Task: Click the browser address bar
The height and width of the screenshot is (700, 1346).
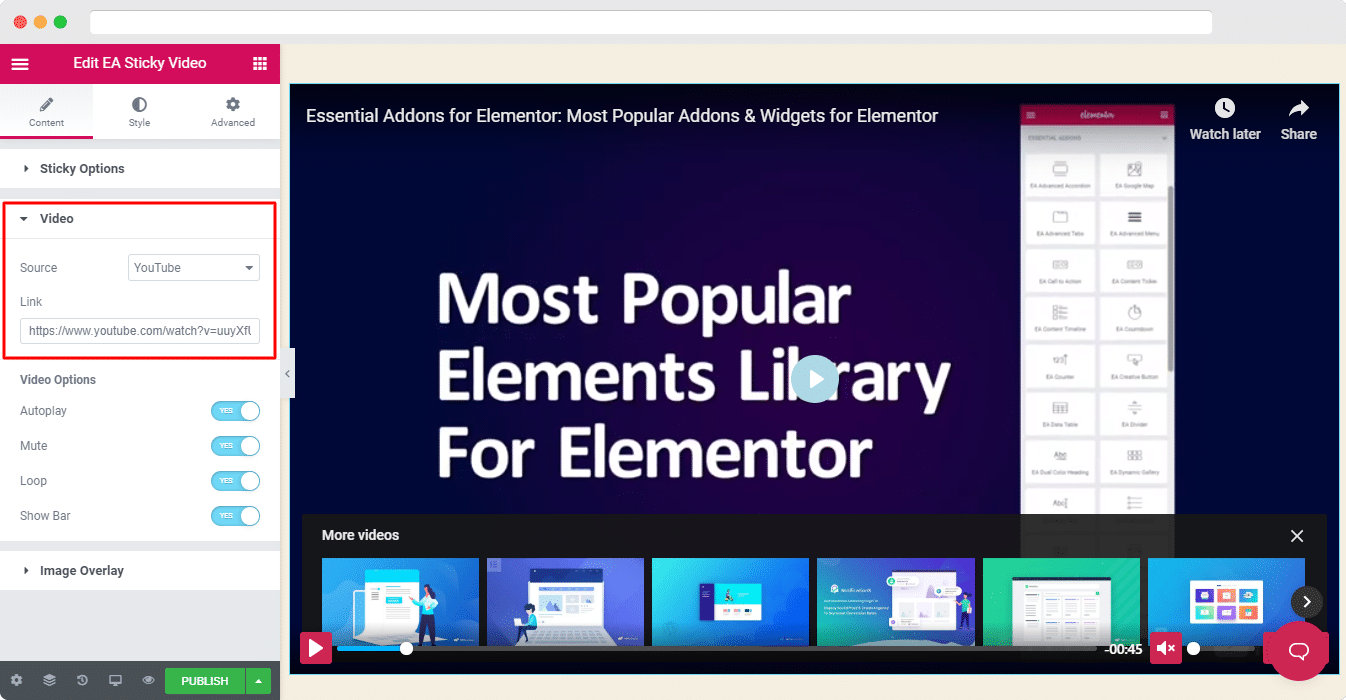Action: coord(651,22)
